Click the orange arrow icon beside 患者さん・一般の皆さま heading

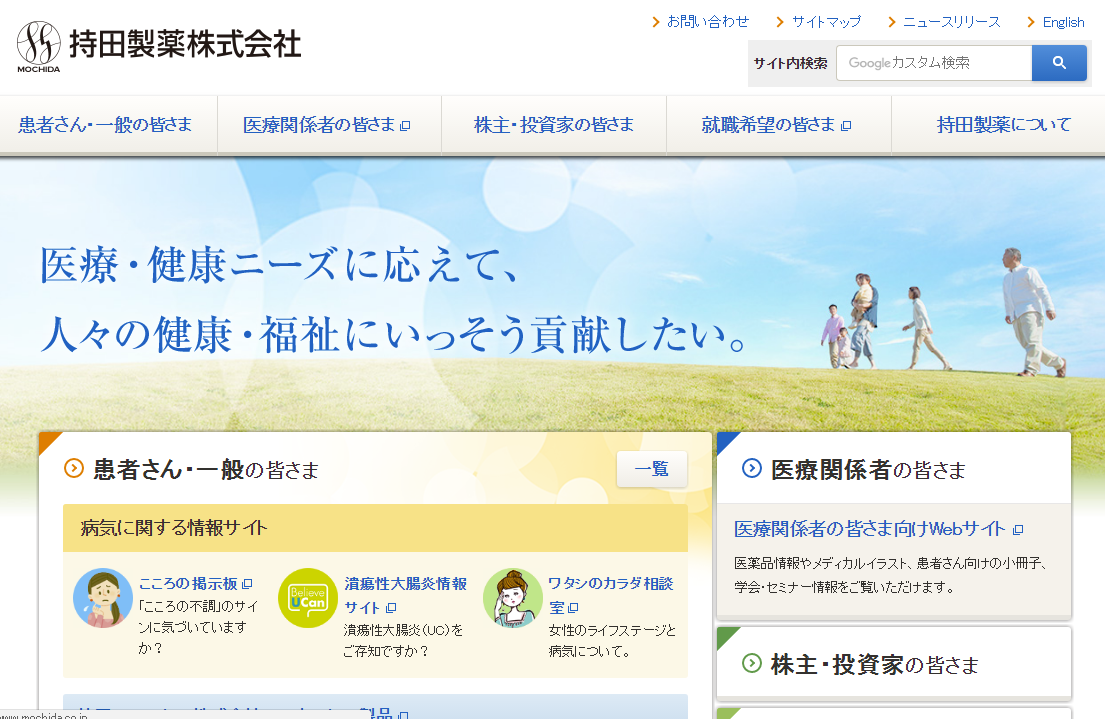74,468
